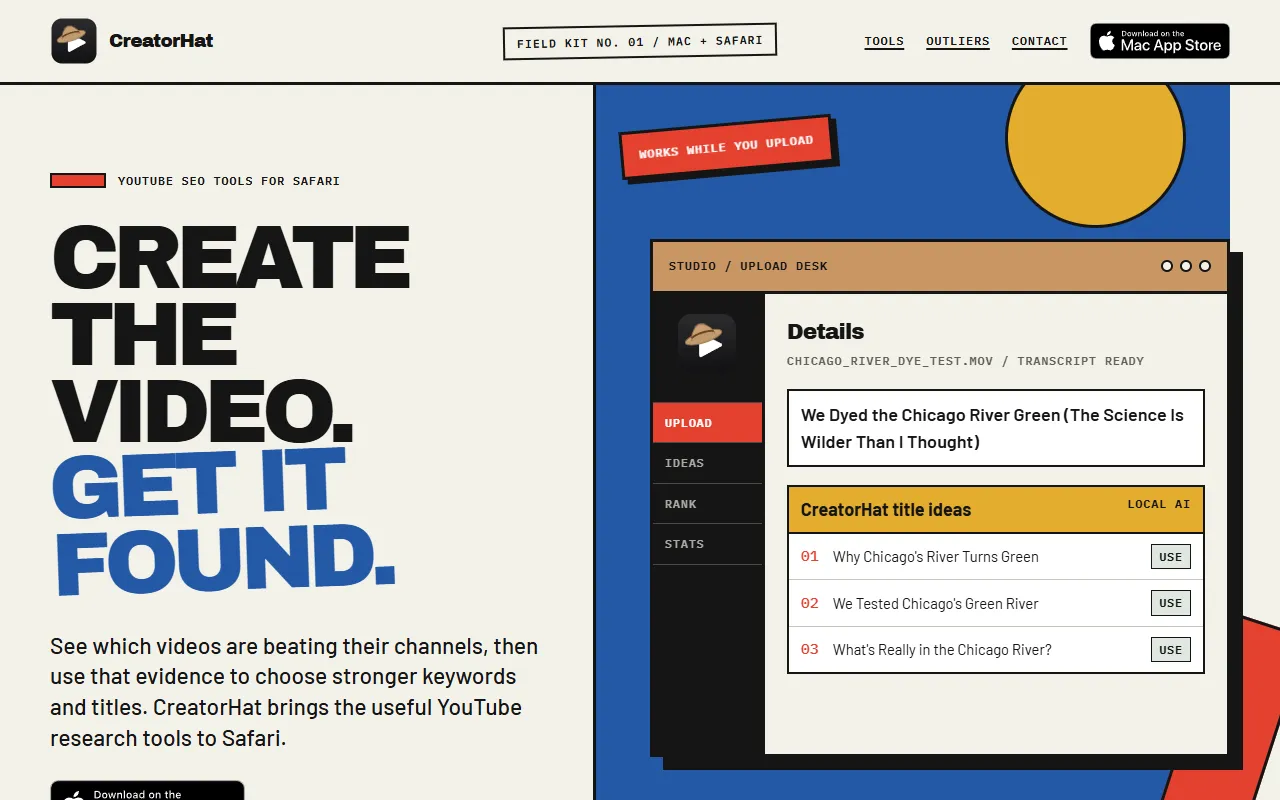Click the title idea number 03

(x=810, y=650)
